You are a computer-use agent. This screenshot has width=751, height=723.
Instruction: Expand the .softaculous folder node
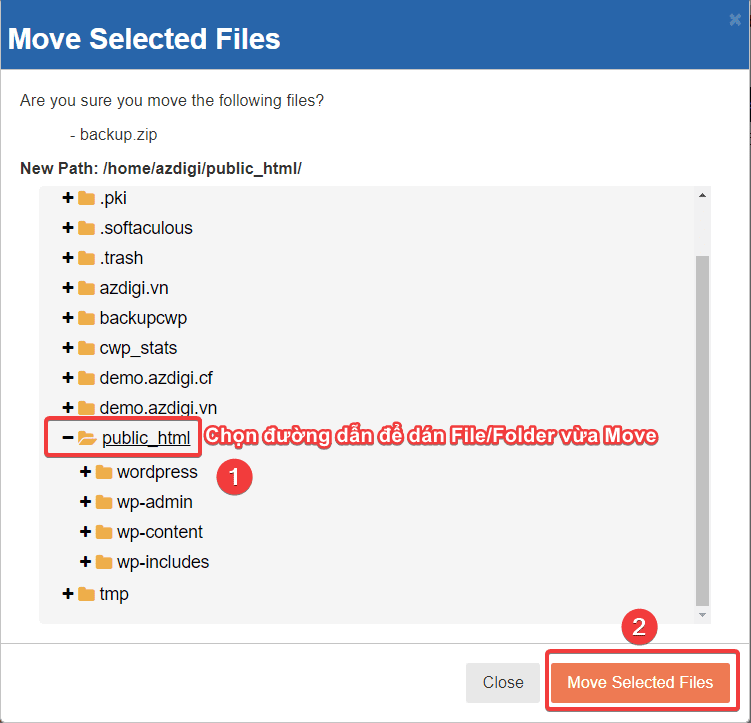click(x=68, y=228)
